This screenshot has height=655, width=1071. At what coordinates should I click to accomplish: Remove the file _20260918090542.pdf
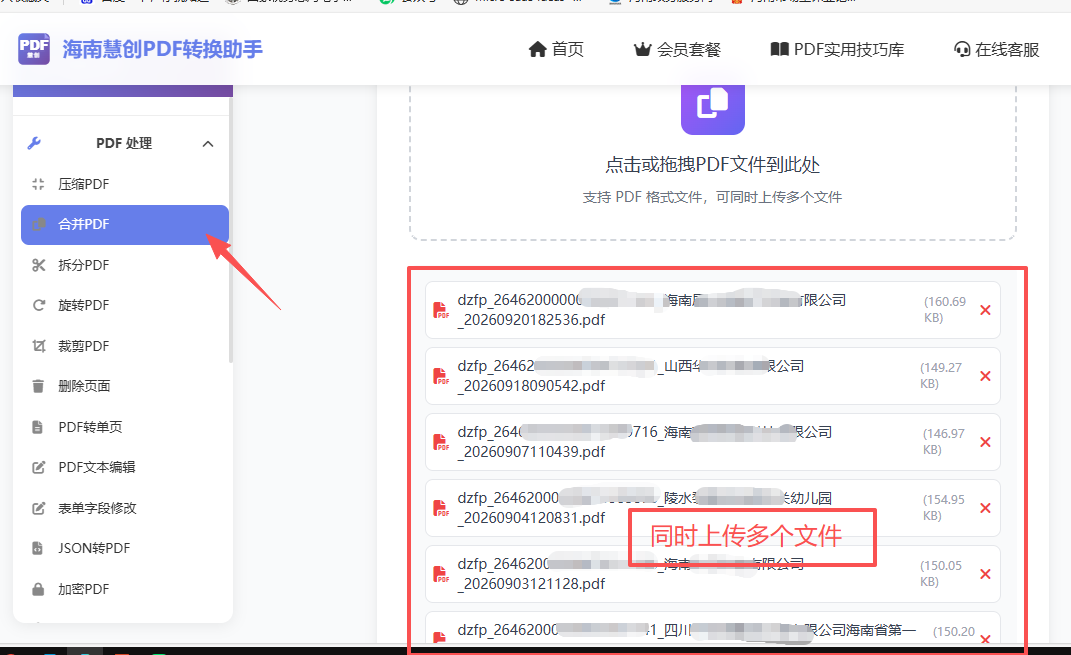[985, 376]
